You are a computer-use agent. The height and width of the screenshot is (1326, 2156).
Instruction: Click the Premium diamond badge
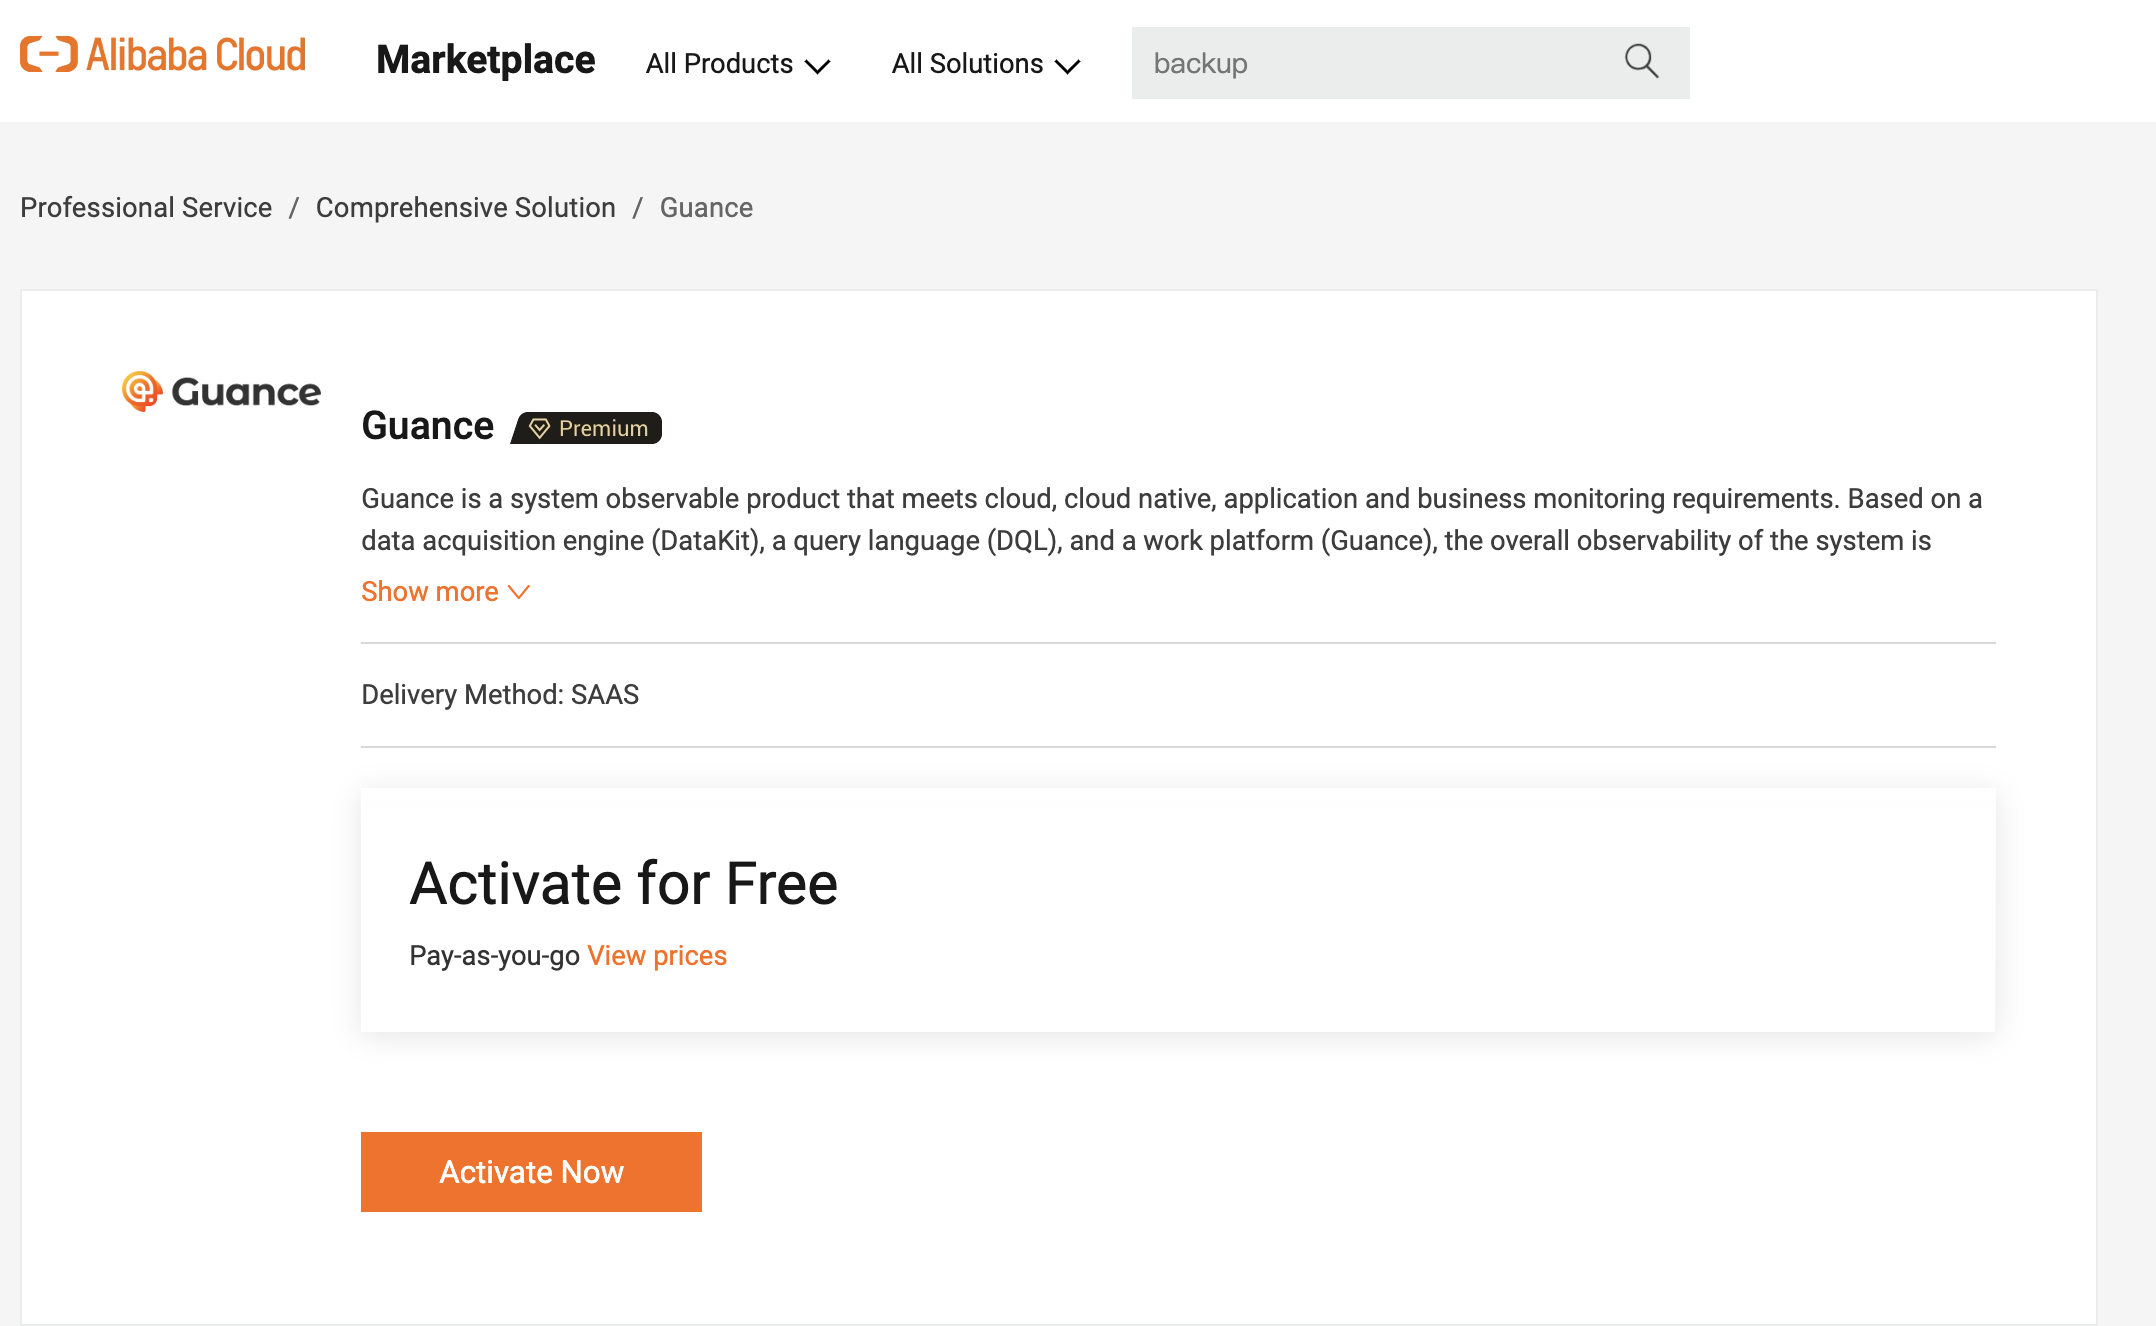click(x=587, y=428)
